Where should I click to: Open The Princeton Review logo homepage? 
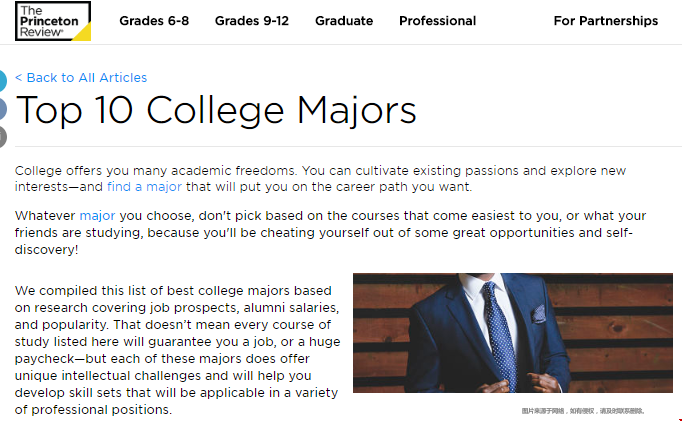[53, 21]
